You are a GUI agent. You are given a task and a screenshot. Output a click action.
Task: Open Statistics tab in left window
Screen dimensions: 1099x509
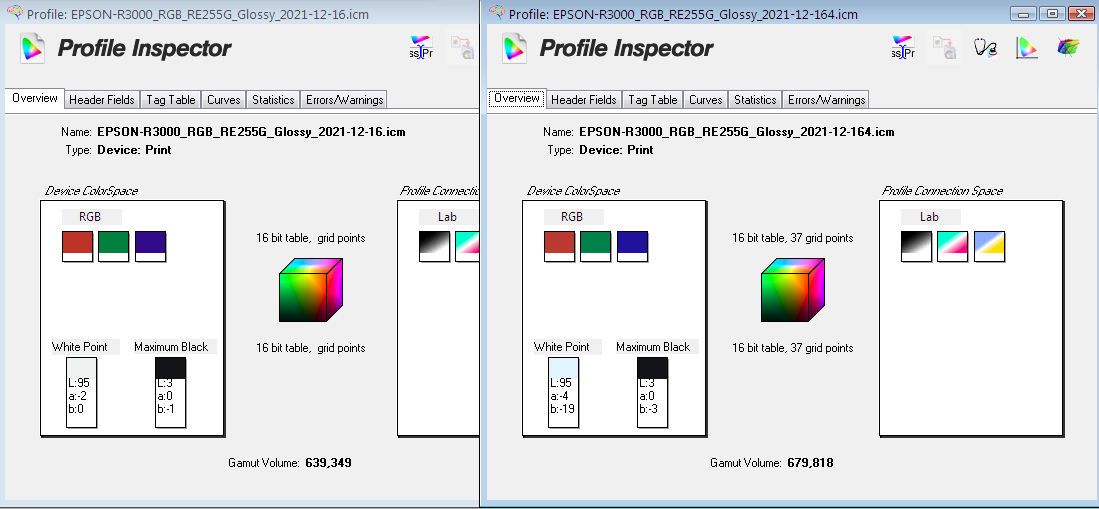(x=273, y=100)
